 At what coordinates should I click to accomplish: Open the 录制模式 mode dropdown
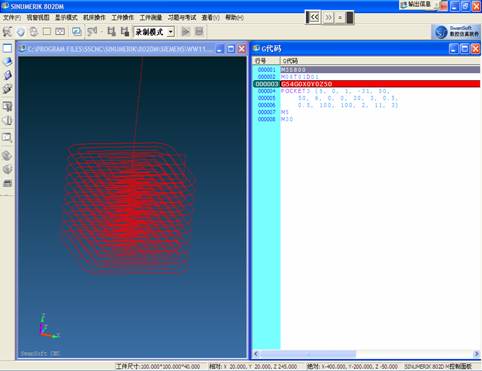tap(171, 32)
